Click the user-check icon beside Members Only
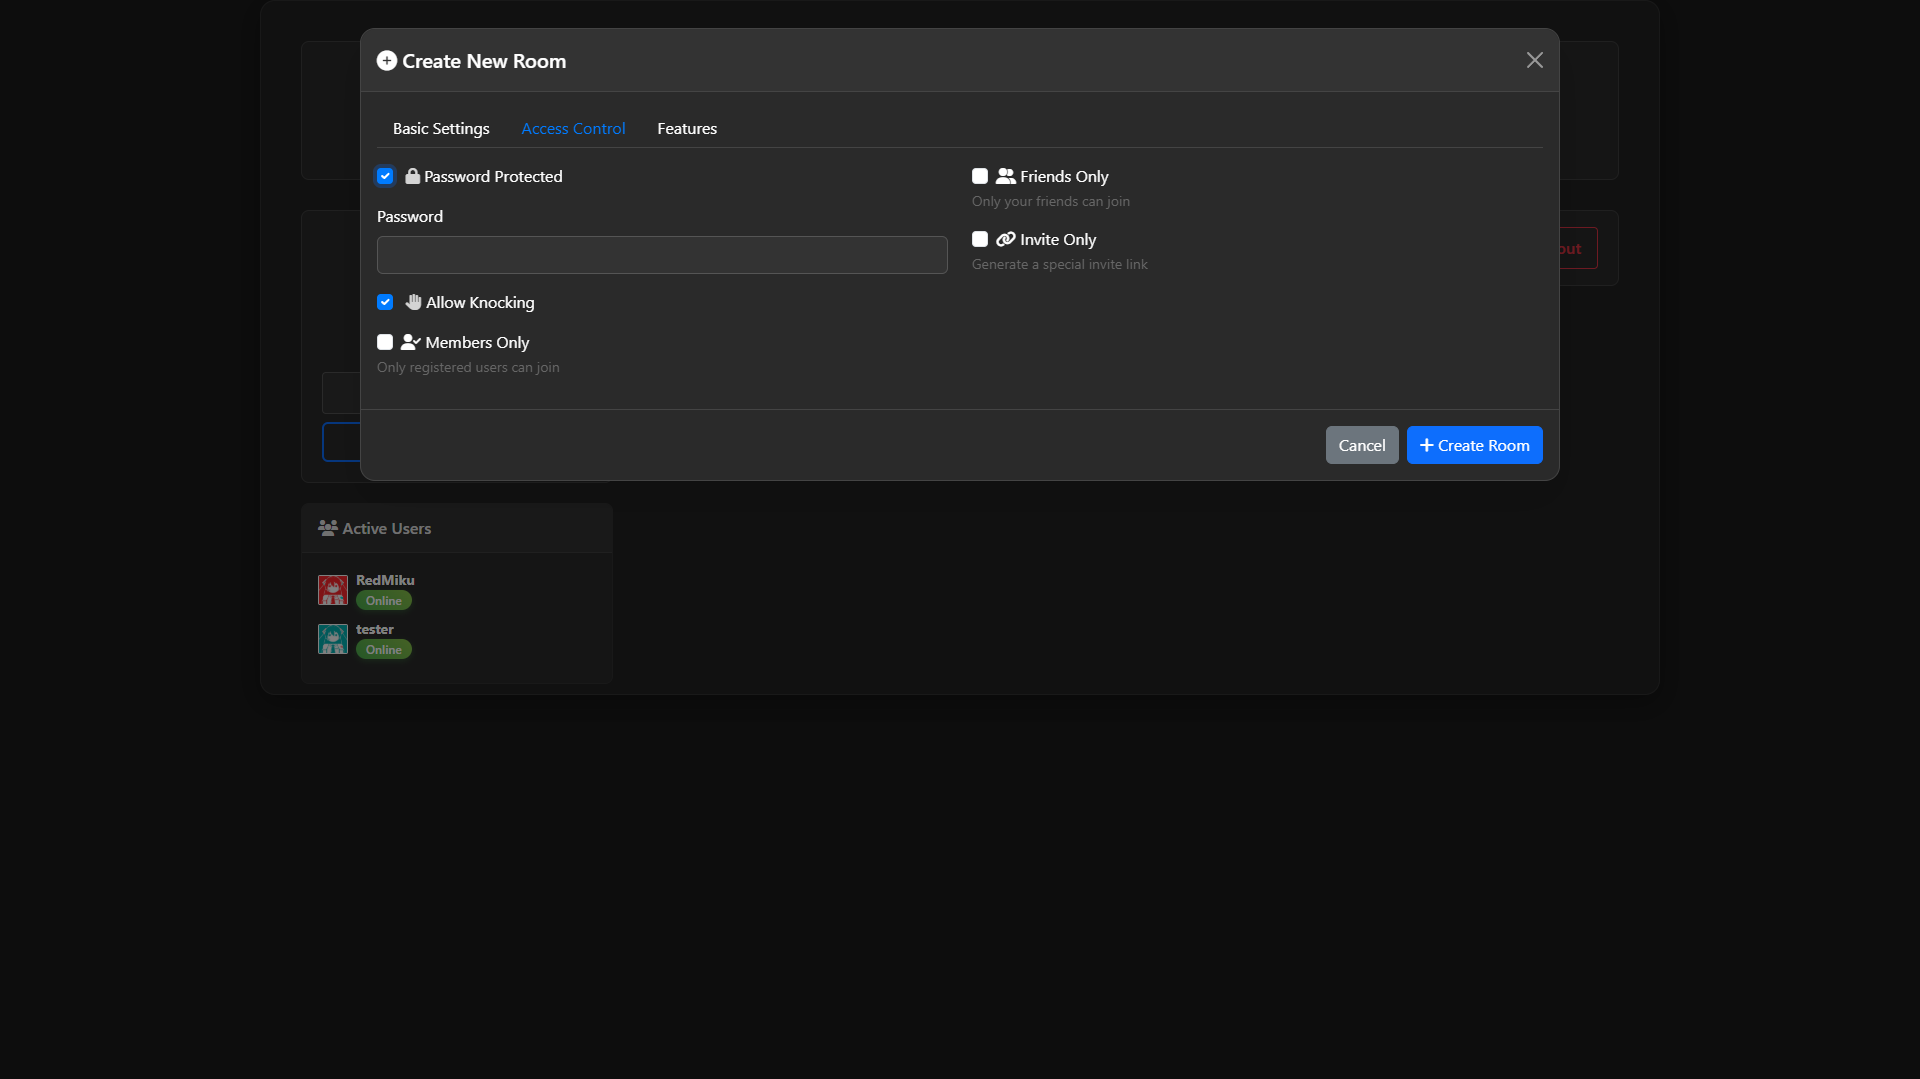This screenshot has width=1920, height=1079. point(410,342)
